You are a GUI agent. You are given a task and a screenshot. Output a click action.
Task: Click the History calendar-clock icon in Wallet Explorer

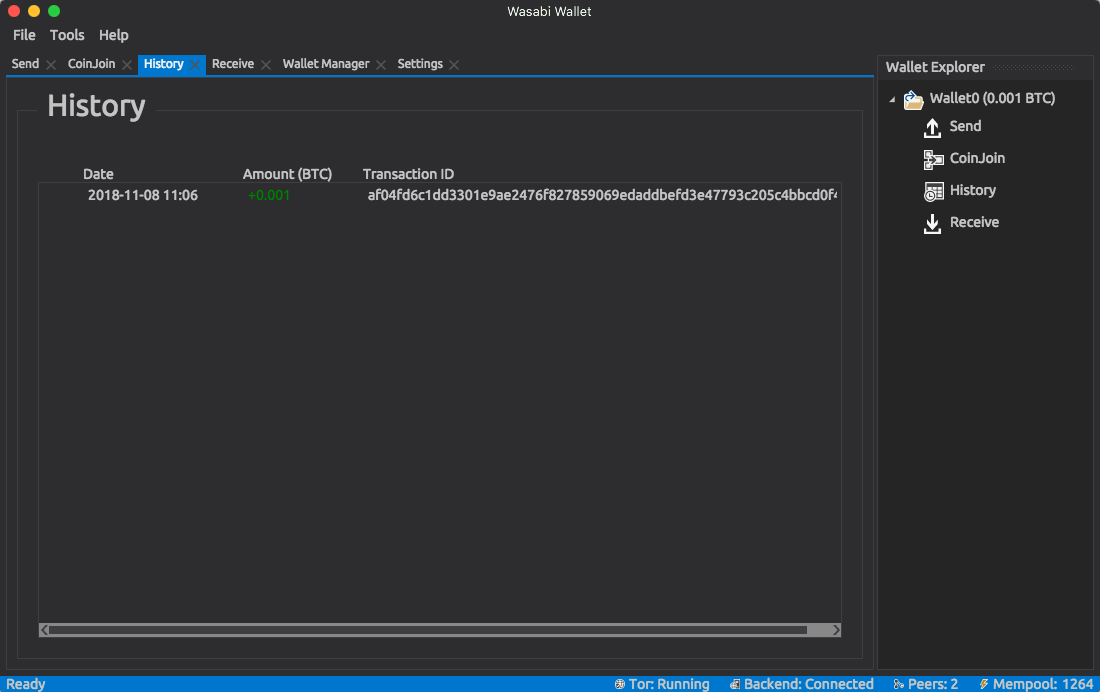tap(933, 192)
